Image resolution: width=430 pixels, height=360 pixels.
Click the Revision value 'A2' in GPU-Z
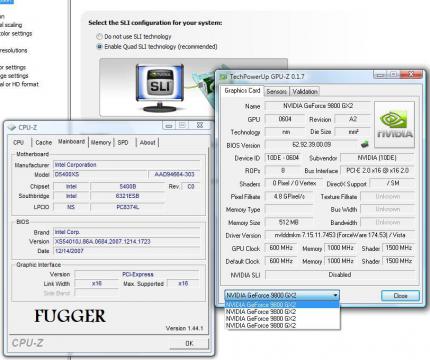click(x=352, y=119)
